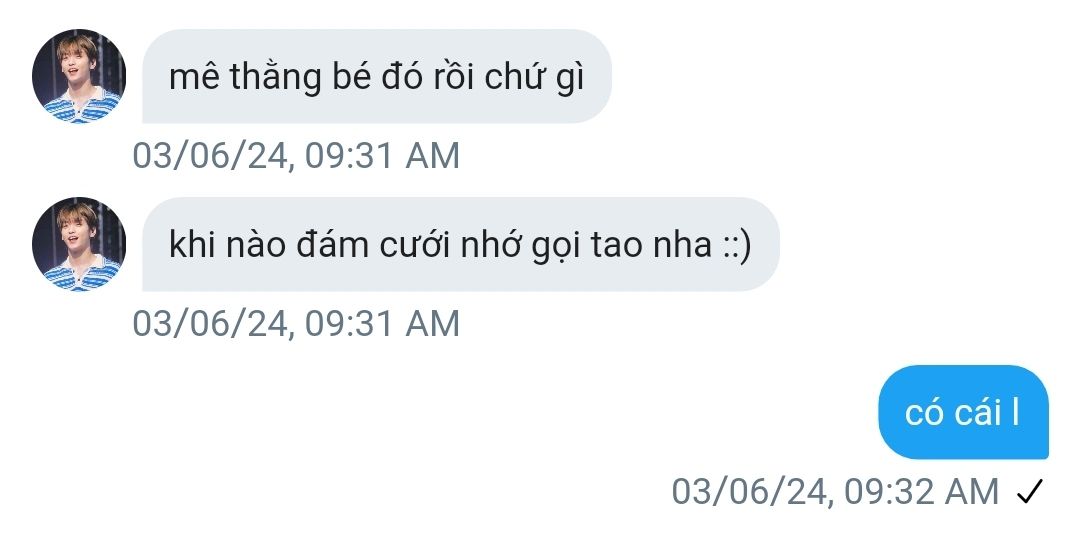Click the words "chứ gì" ending the first message
The image size is (1079, 558).
(534, 77)
